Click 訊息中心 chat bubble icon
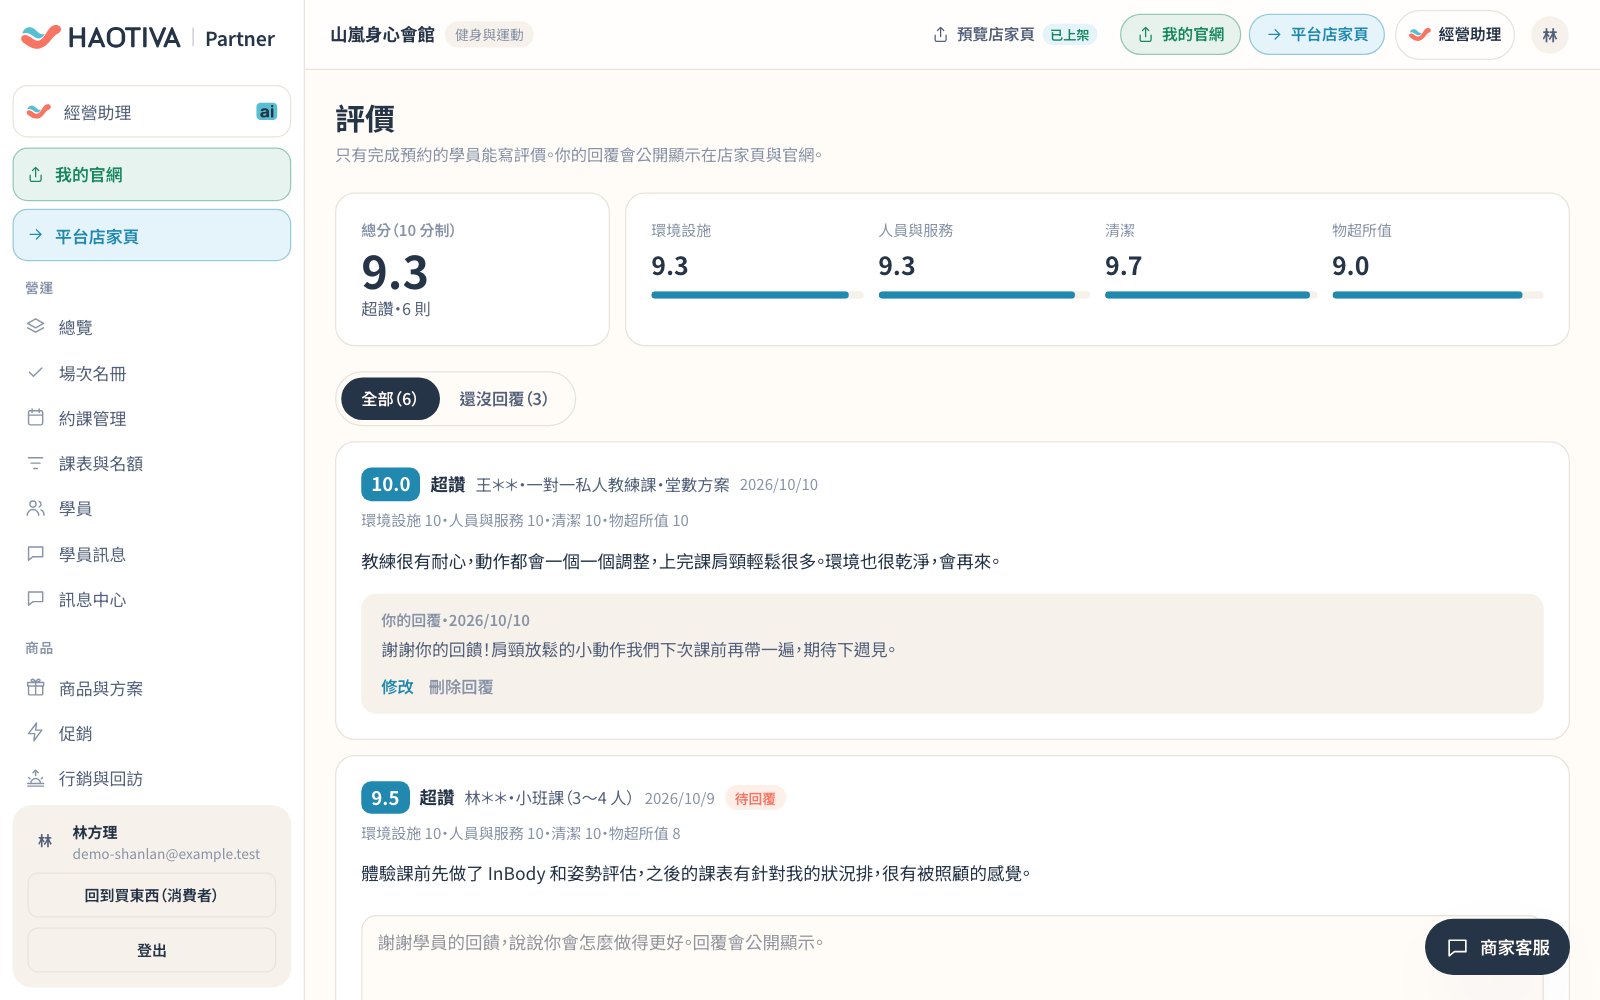This screenshot has width=1600, height=1000. 36,598
